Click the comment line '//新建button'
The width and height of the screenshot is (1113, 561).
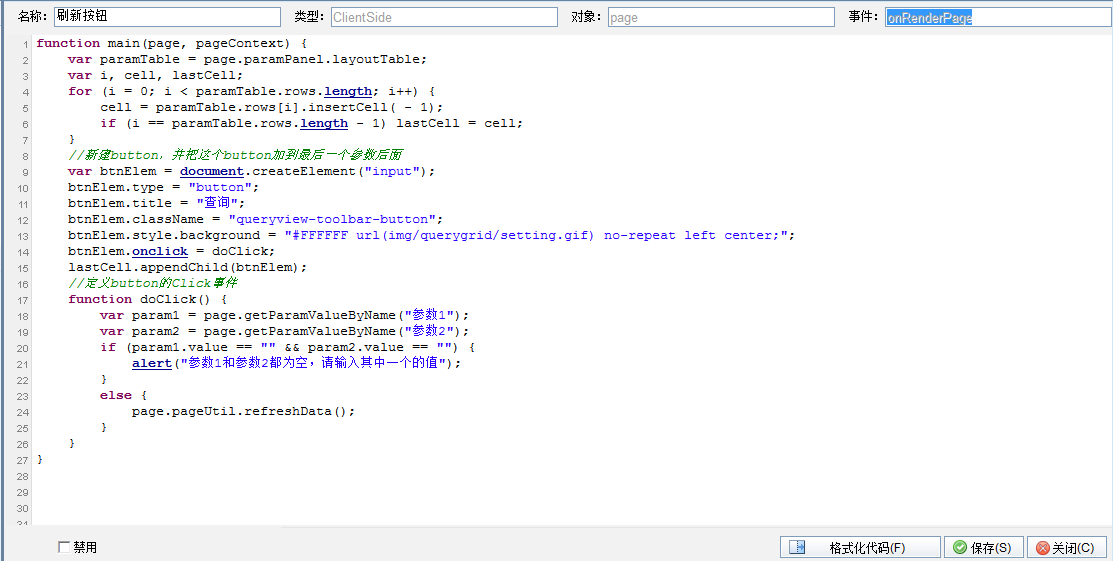pos(236,155)
